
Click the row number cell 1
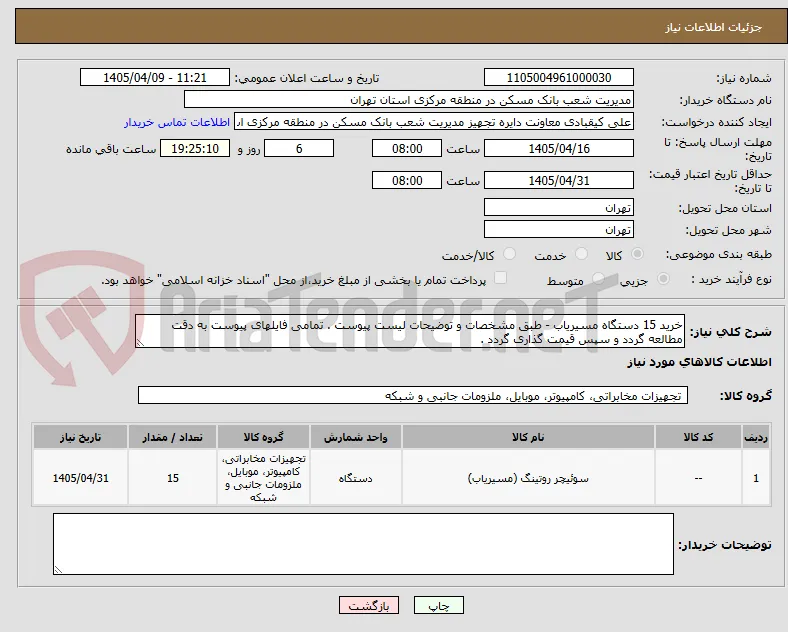click(756, 478)
